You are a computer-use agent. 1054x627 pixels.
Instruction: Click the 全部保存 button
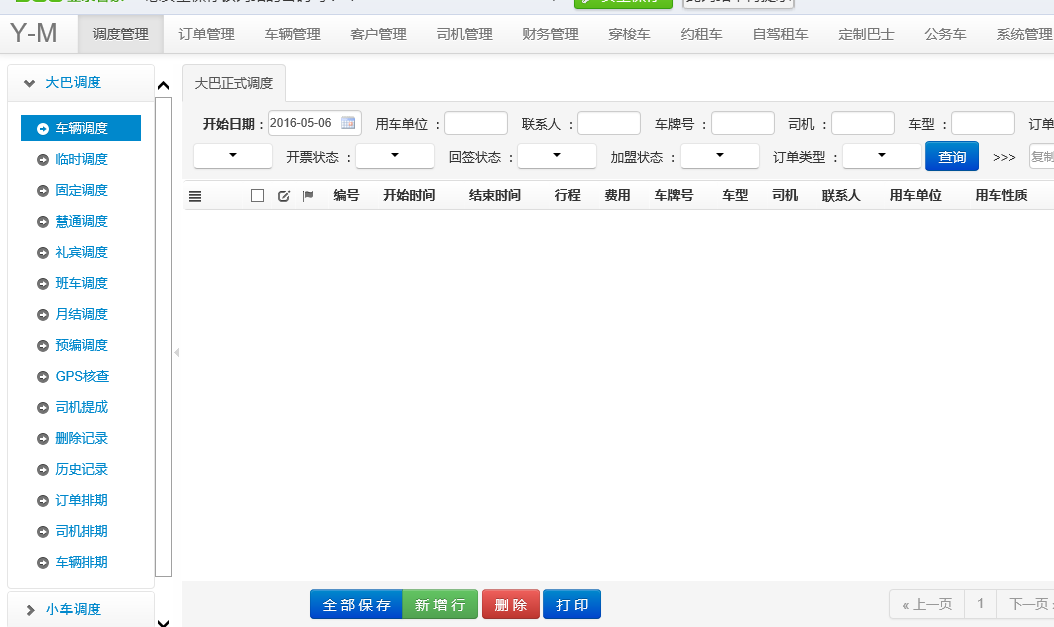pyautogui.click(x=356, y=605)
